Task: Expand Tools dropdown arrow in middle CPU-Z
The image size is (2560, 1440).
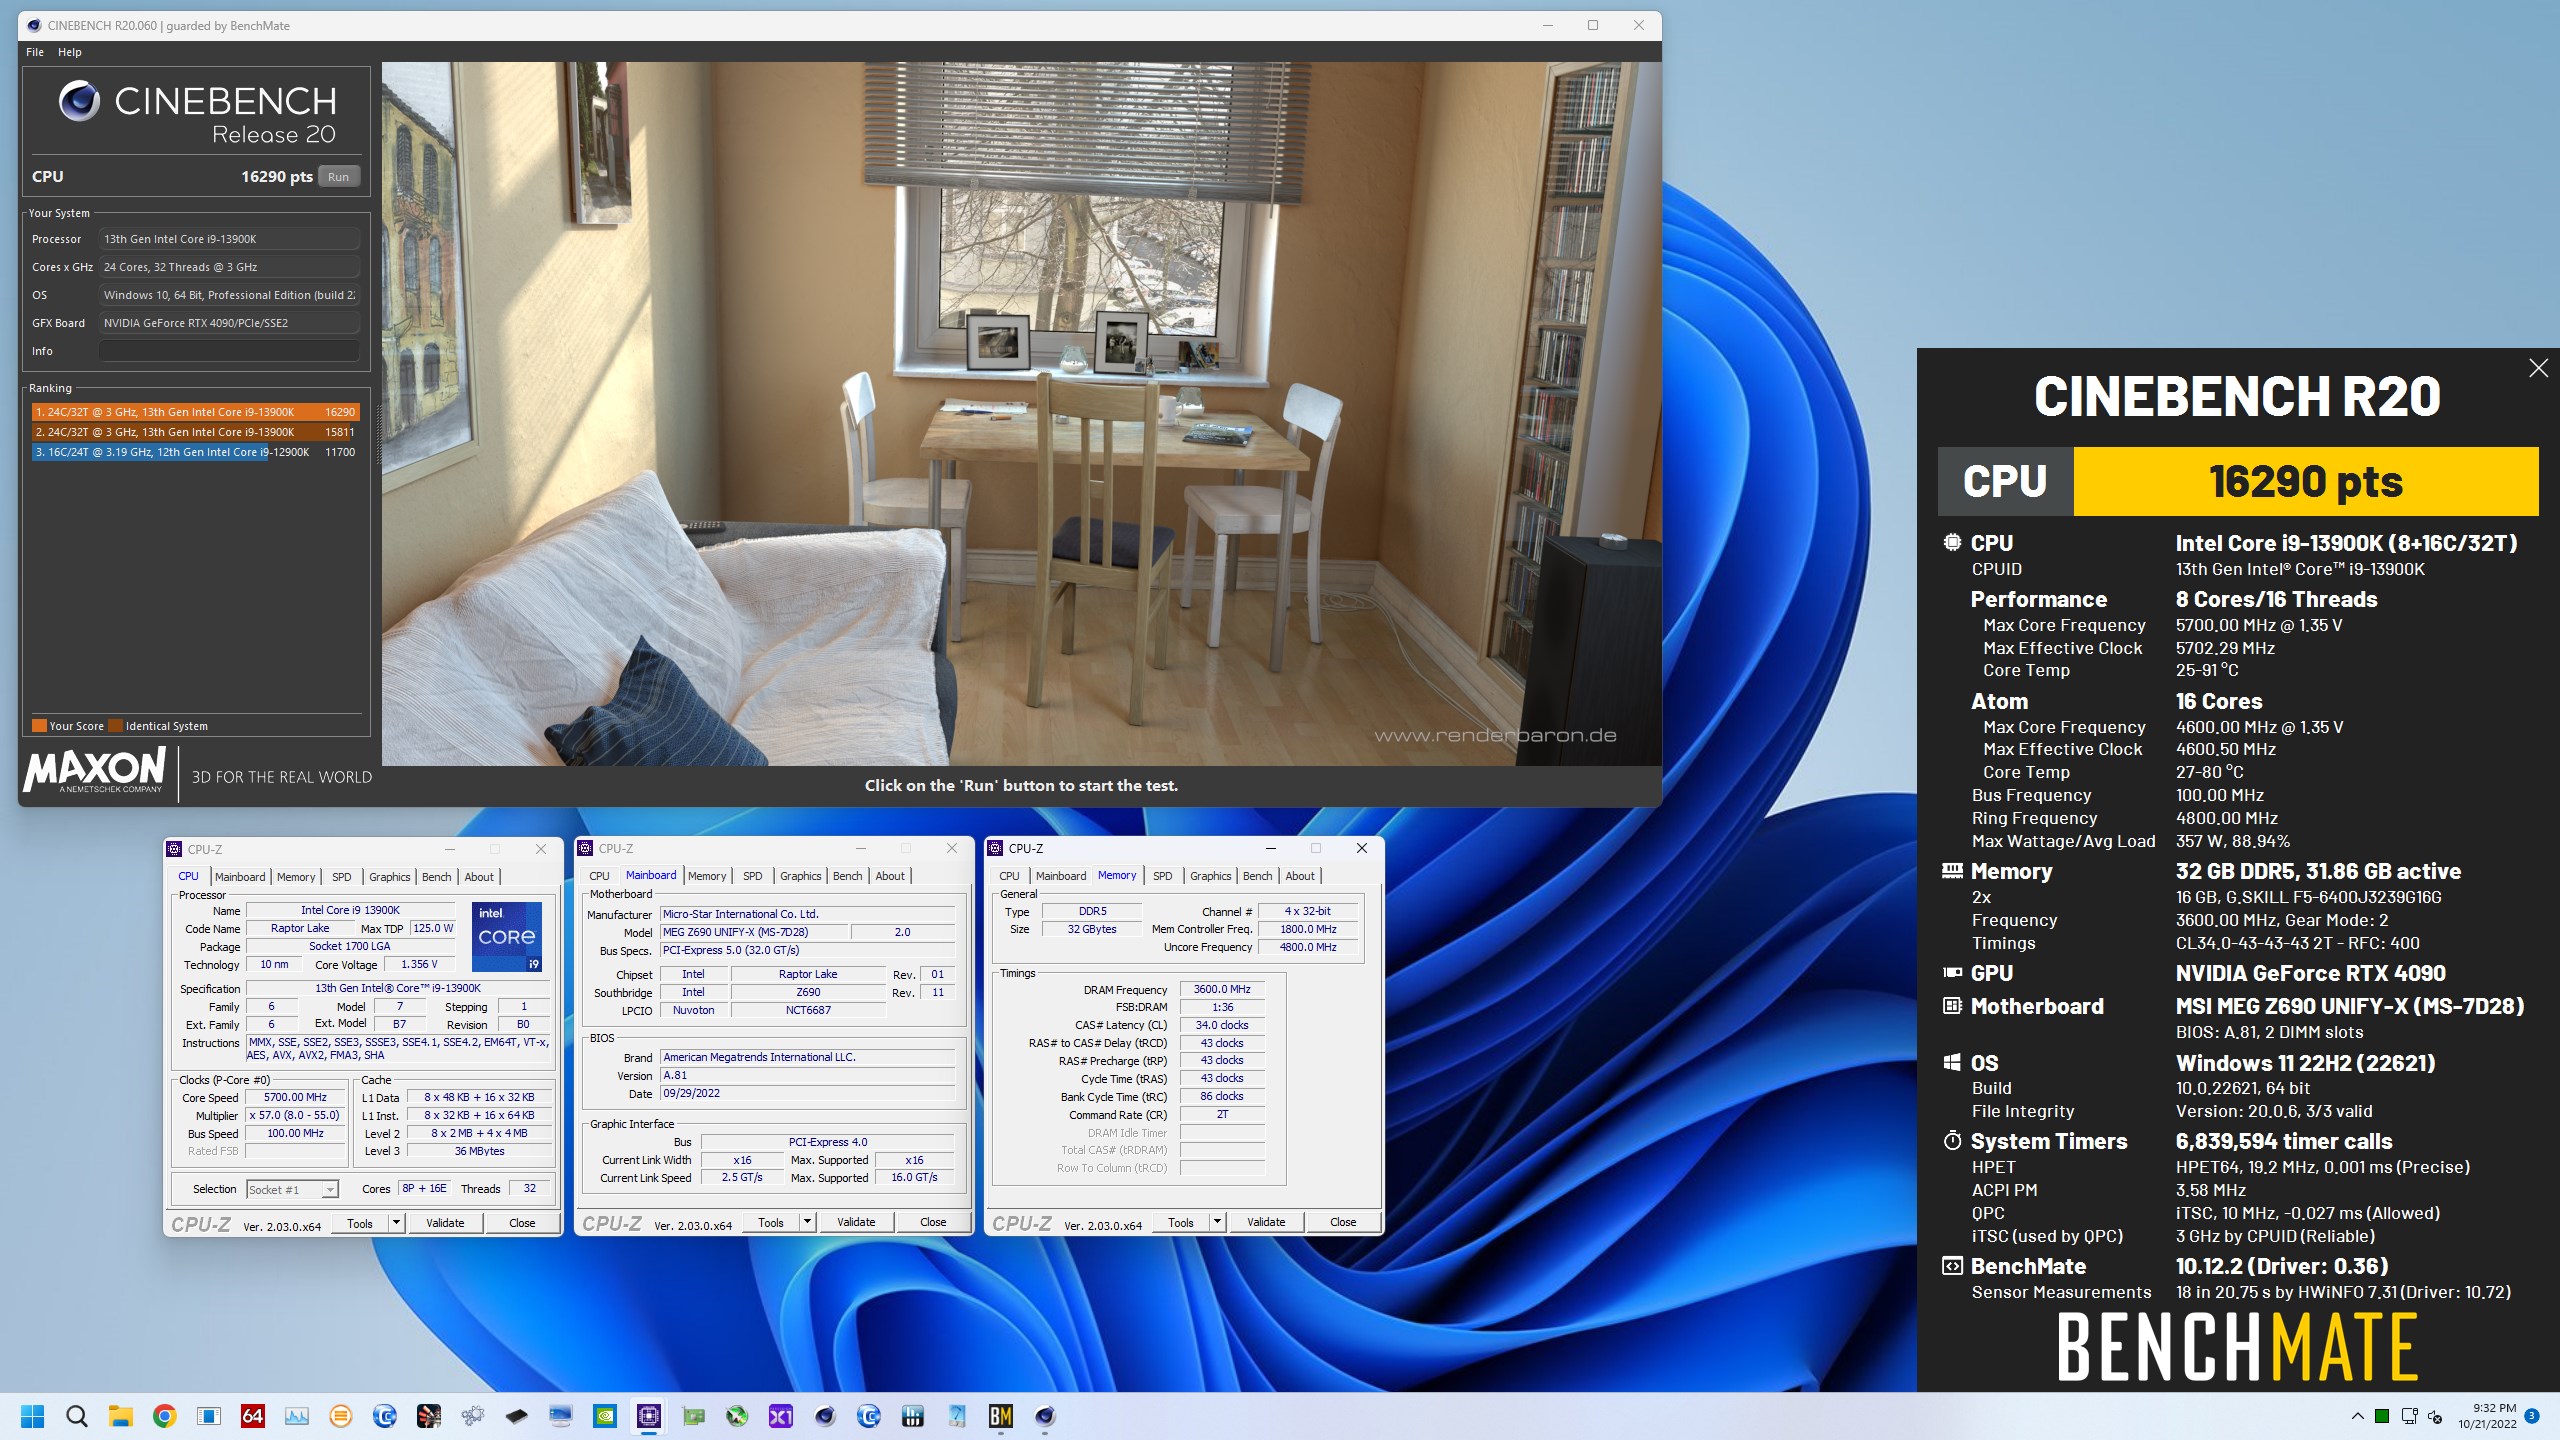Action: click(807, 1222)
